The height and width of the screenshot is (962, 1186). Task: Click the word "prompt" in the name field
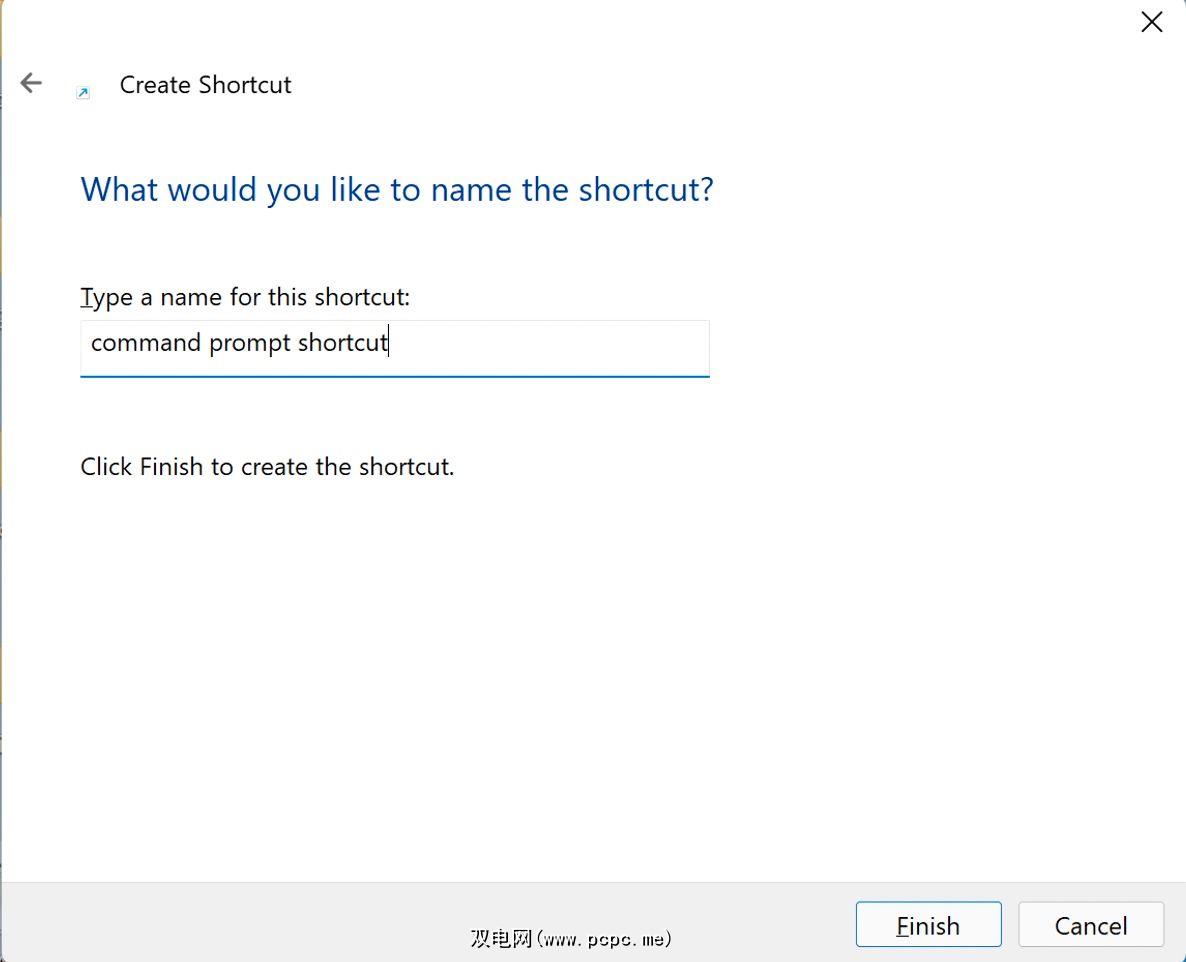coord(249,343)
